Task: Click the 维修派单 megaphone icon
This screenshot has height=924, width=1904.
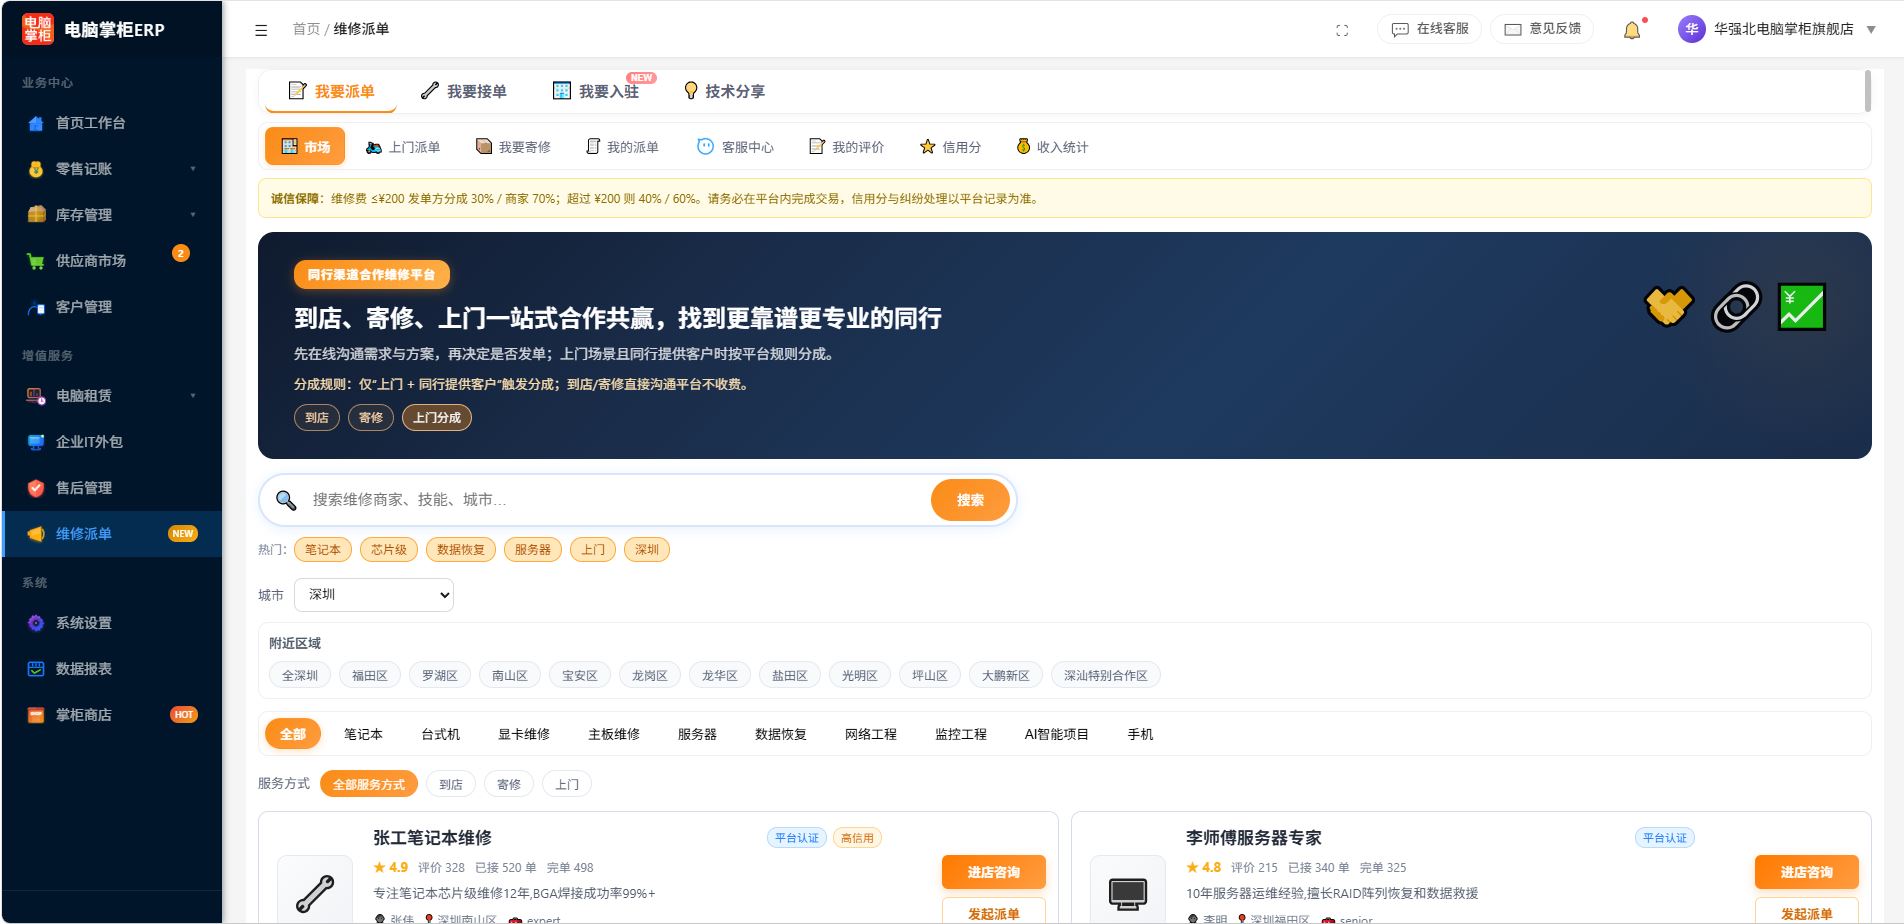Action: pyautogui.click(x=36, y=534)
